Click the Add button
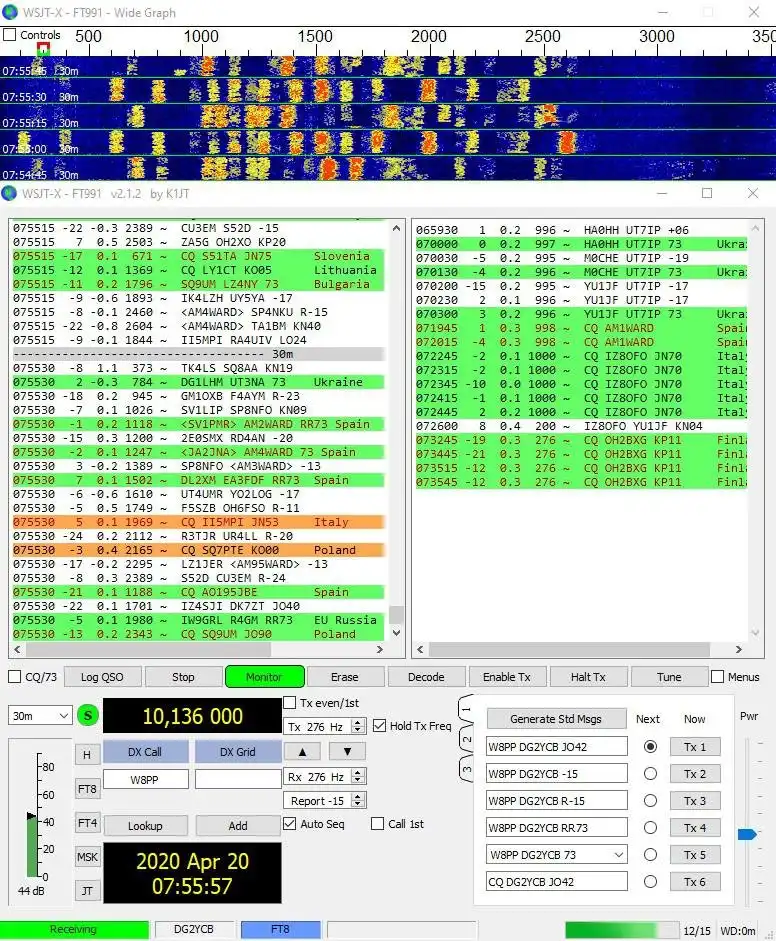This screenshot has height=941, width=776. pyautogui.click(x=238, y=826)
